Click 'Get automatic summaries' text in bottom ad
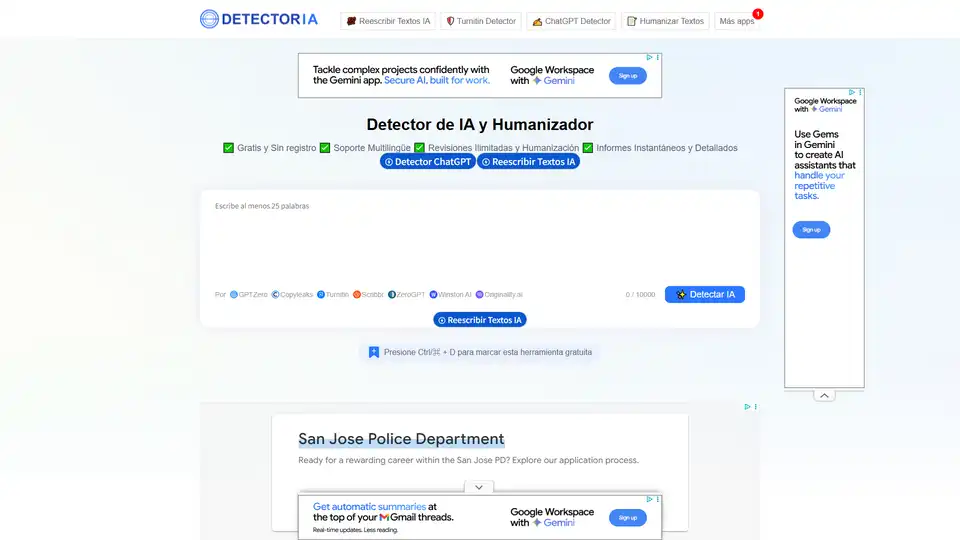Image resolution: width=960 pixels, height=540 pixels. pos(369,507)
